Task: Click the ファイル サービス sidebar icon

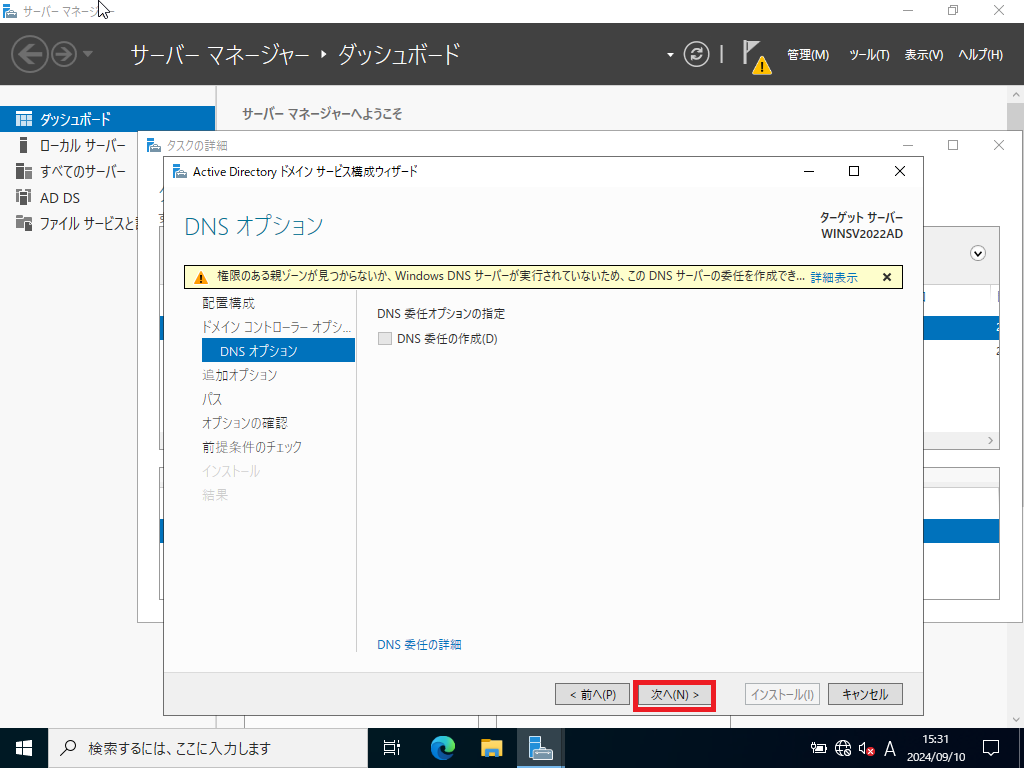Action: point(24,223)
